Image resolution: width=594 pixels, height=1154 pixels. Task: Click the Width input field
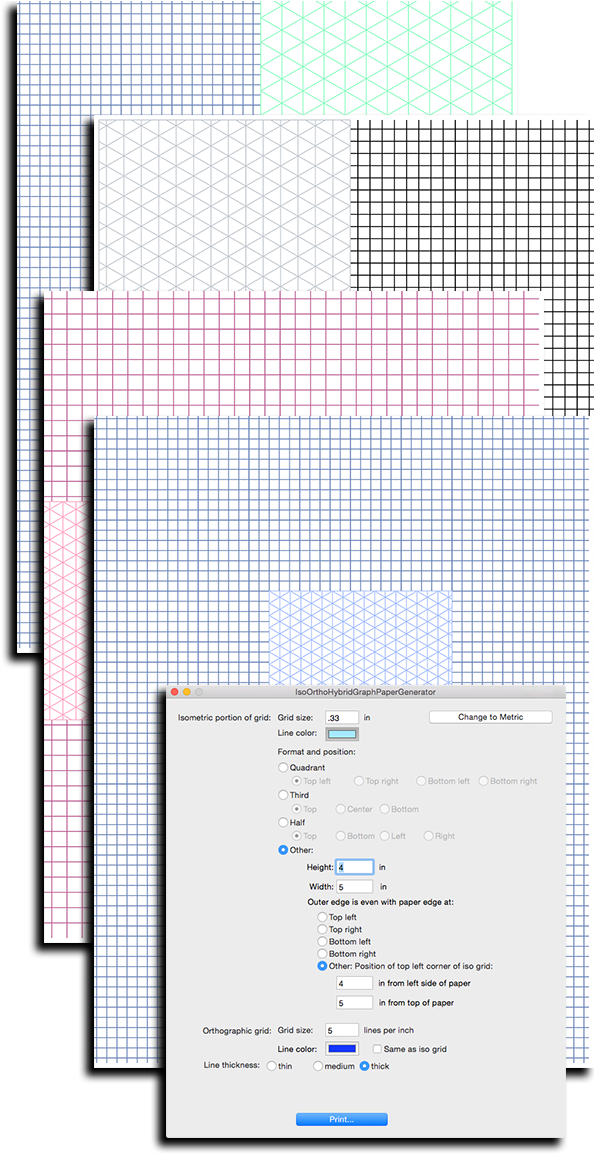tap(355, 887)
